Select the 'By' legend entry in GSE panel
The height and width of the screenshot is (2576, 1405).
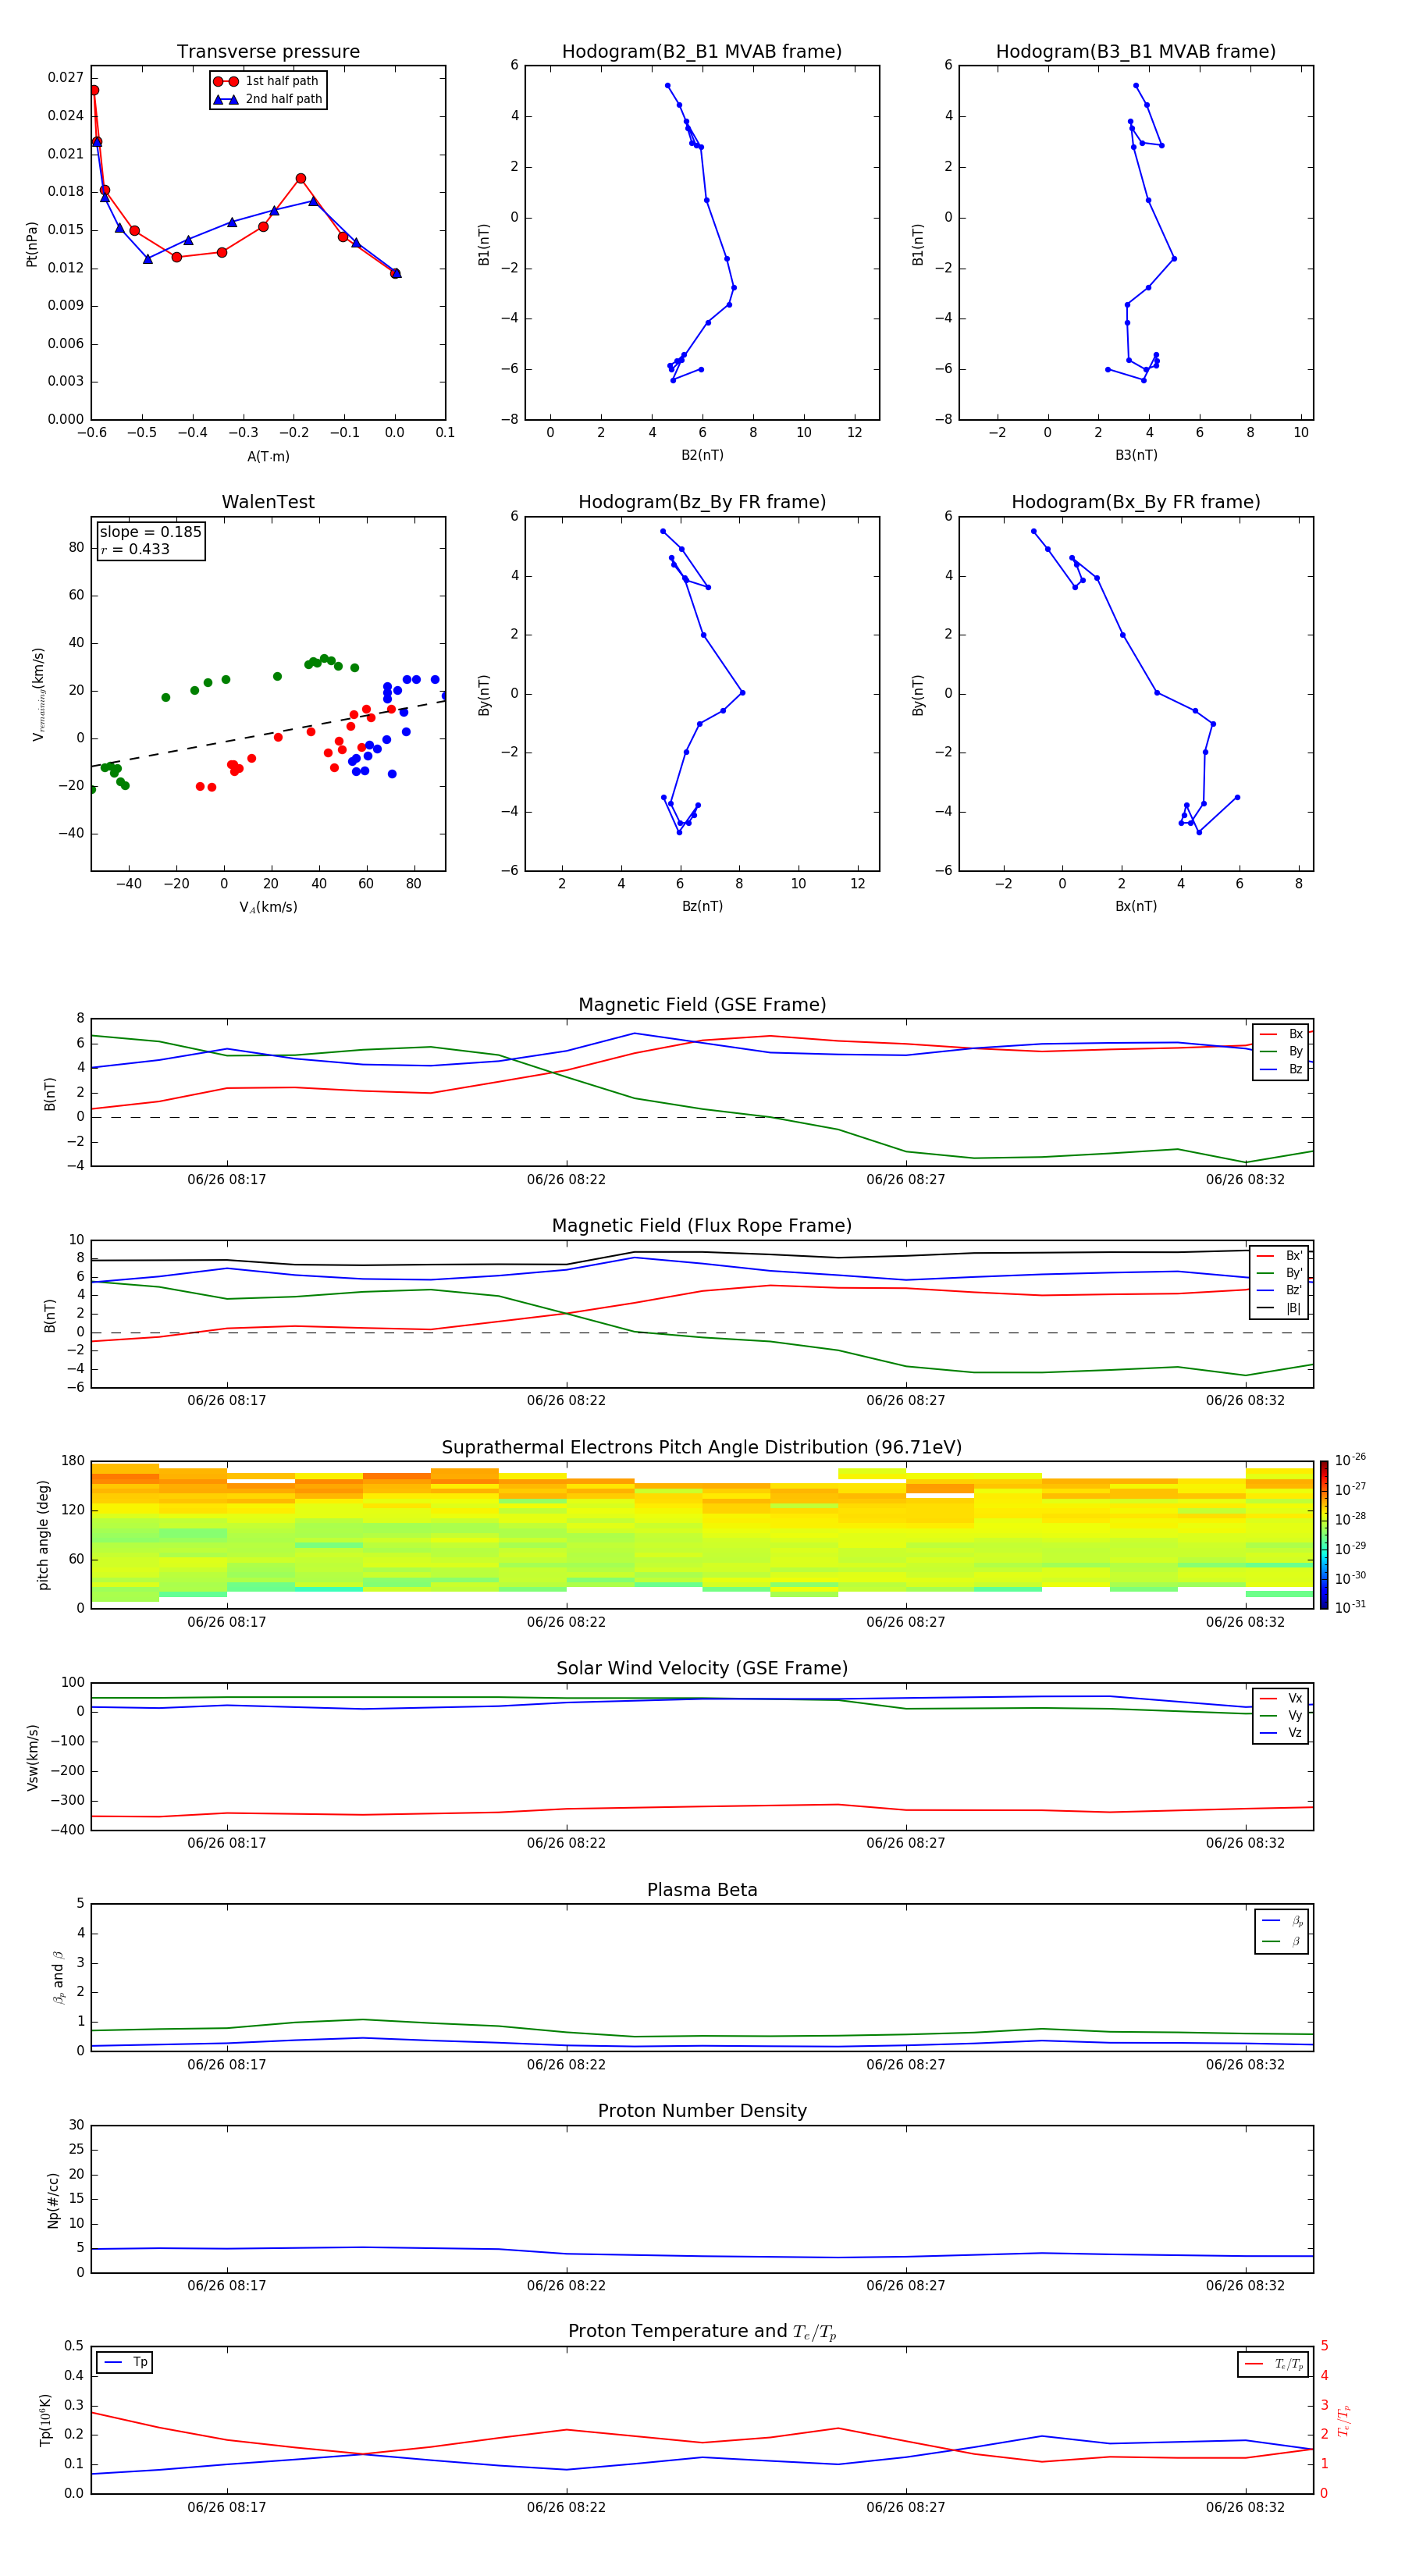point(1280,1051)
